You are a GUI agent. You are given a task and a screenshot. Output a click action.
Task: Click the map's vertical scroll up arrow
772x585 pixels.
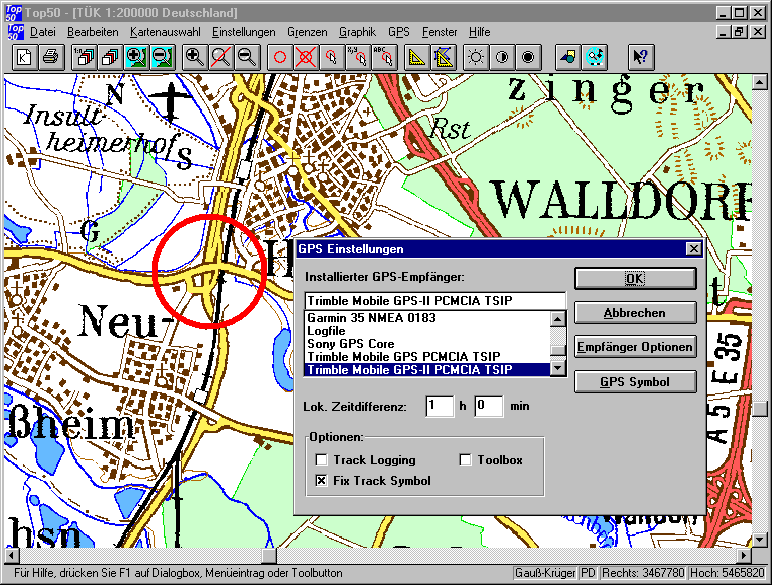[760, 82]
